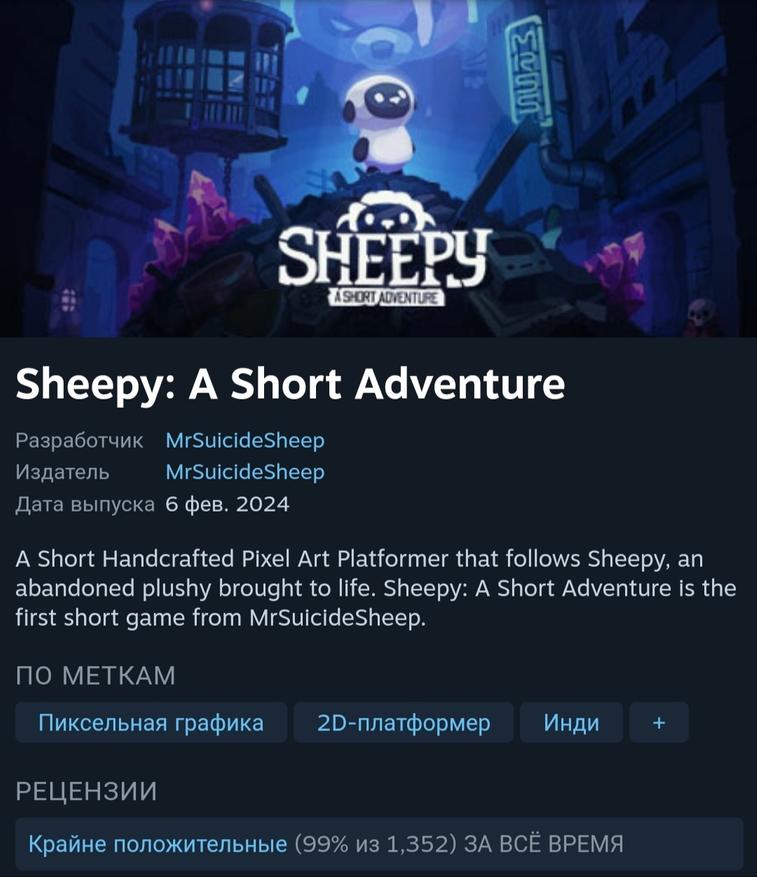Click the hanging cage in the artwork
Viewport: 757px width, 877px height.
click(x=208, y=78)
